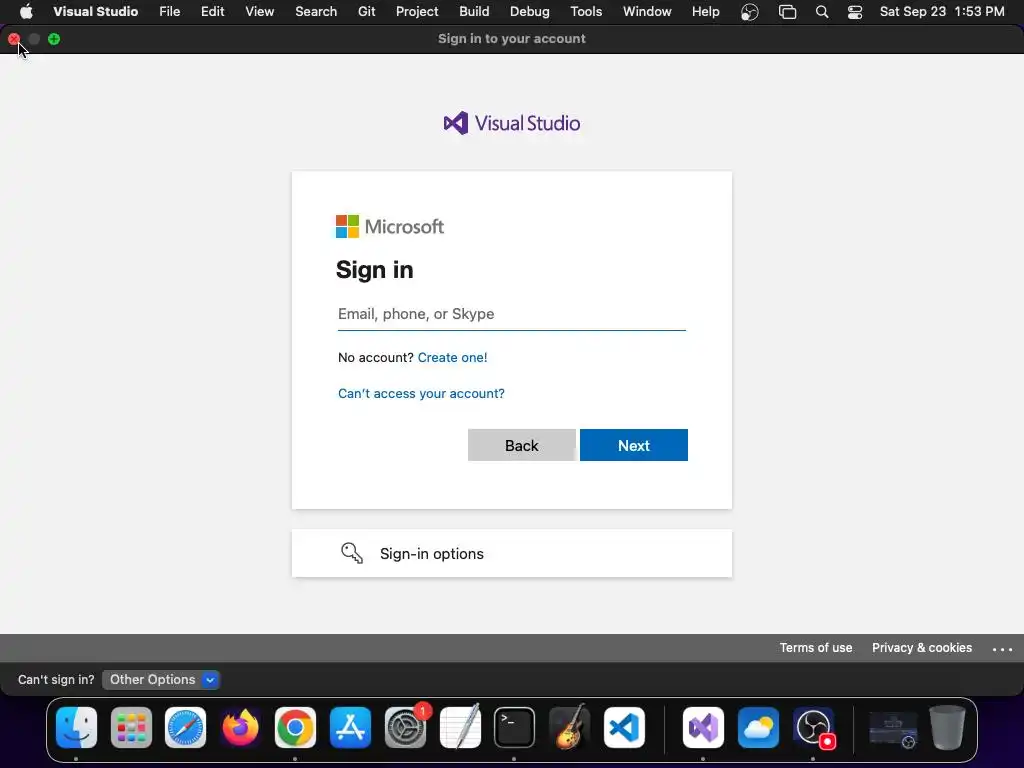This screenshot has height=768, width=1024.
Task: Open the Debug menu
Action: (530, 11)
